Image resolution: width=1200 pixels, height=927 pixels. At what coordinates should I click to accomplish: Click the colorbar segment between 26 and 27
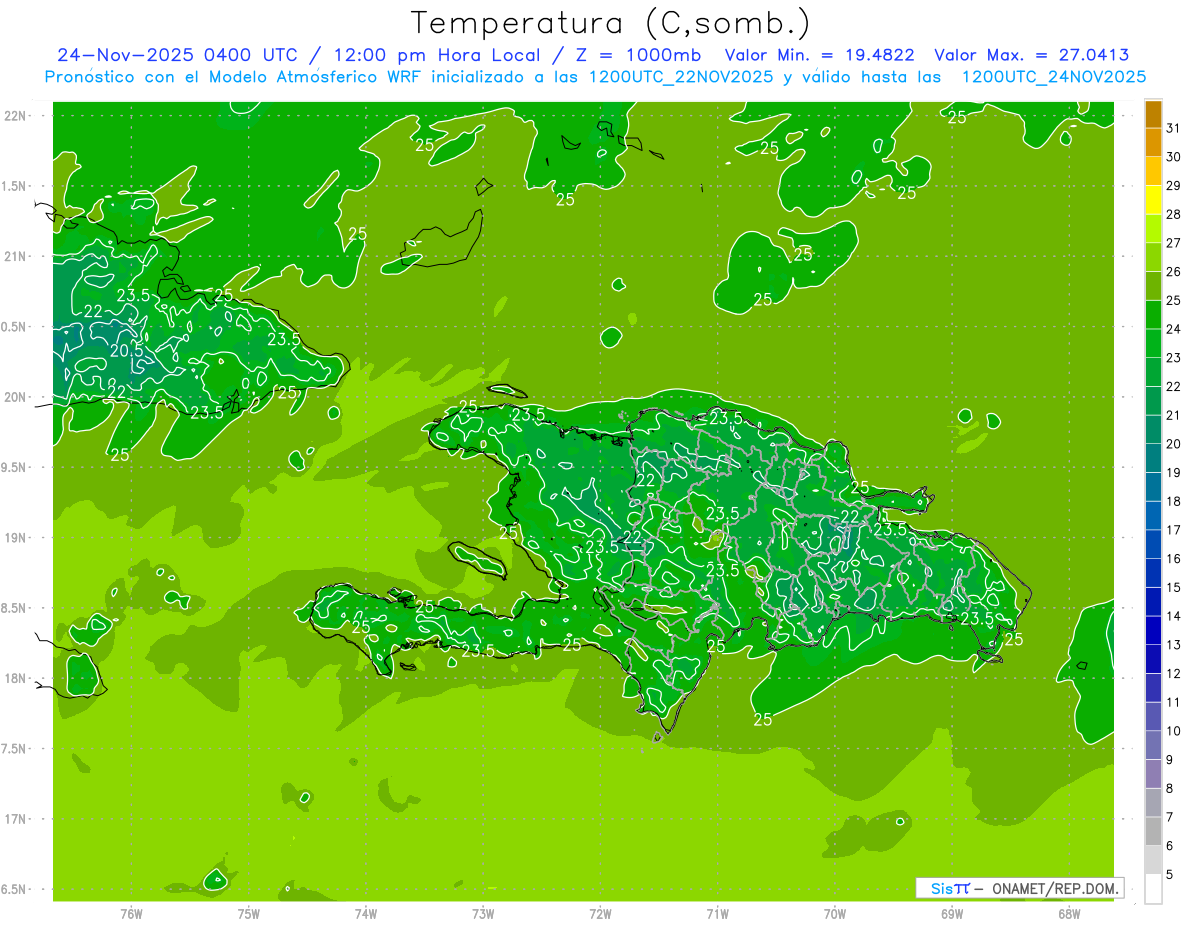[1153, 257]
